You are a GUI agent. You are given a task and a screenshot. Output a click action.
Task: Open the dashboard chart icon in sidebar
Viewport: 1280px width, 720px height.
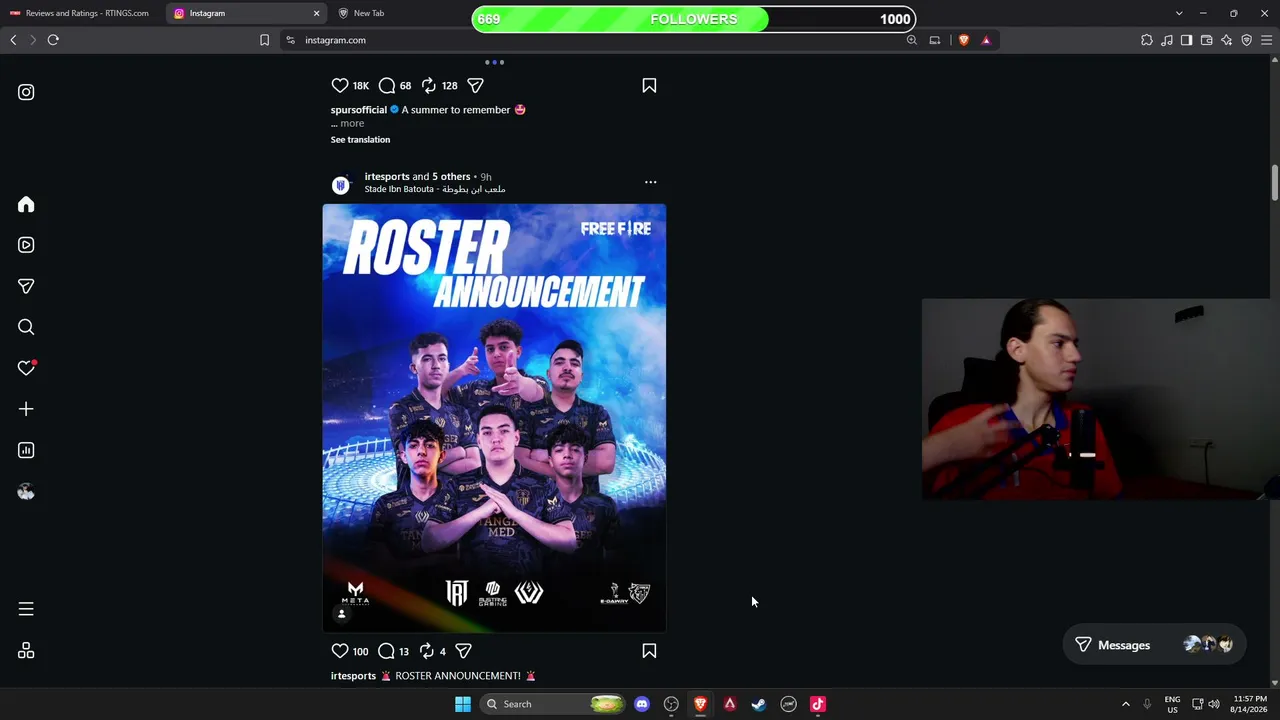(26, 450)
